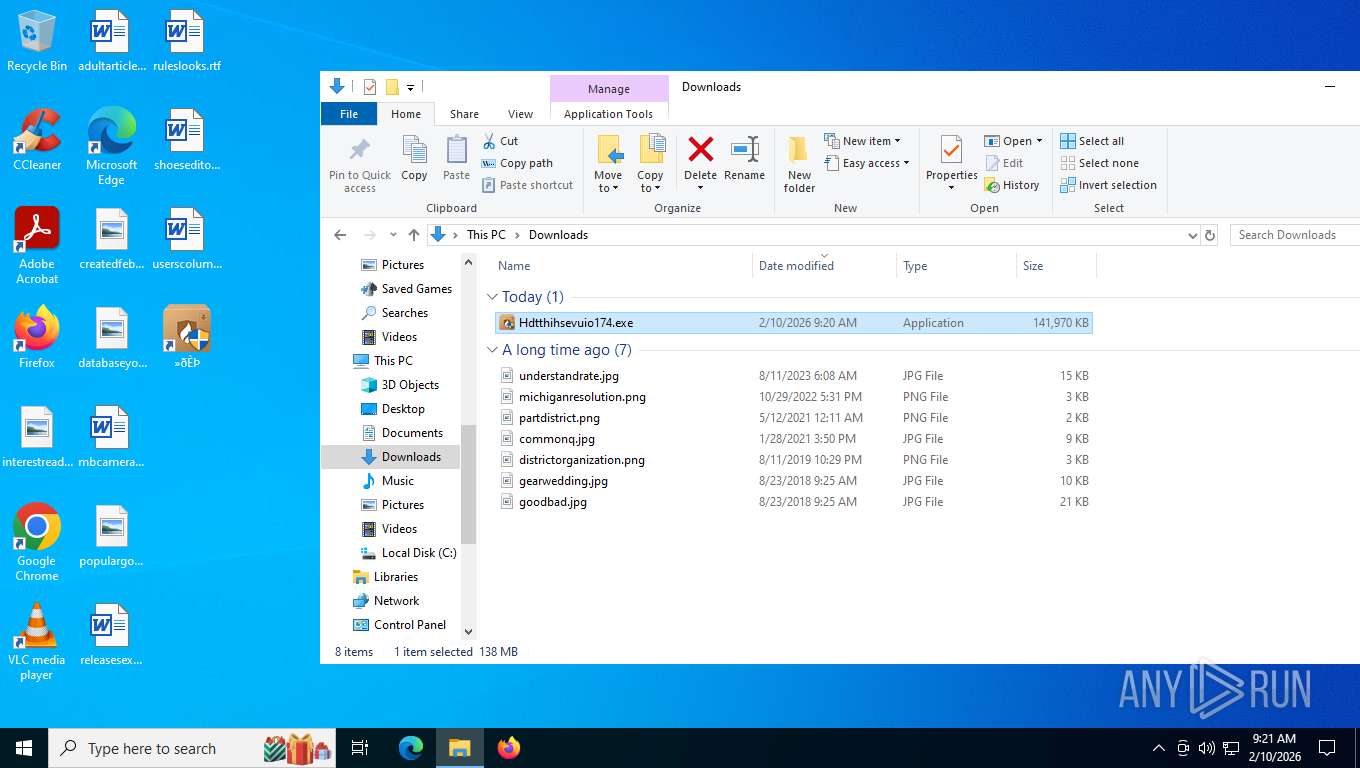Click the red Delete icon
Screen dimensions: 1360x768
click(700, 151)
